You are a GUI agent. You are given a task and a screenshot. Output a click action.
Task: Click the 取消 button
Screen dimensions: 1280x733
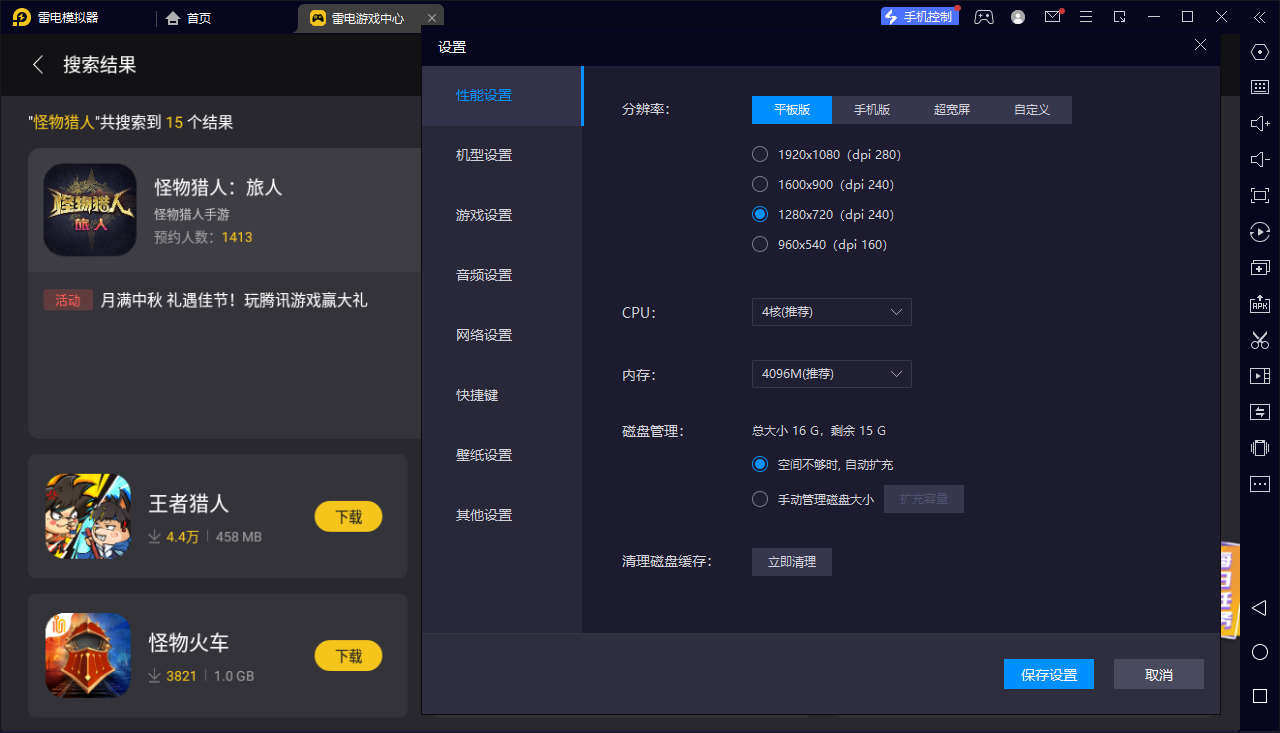tap(1159, 675)
